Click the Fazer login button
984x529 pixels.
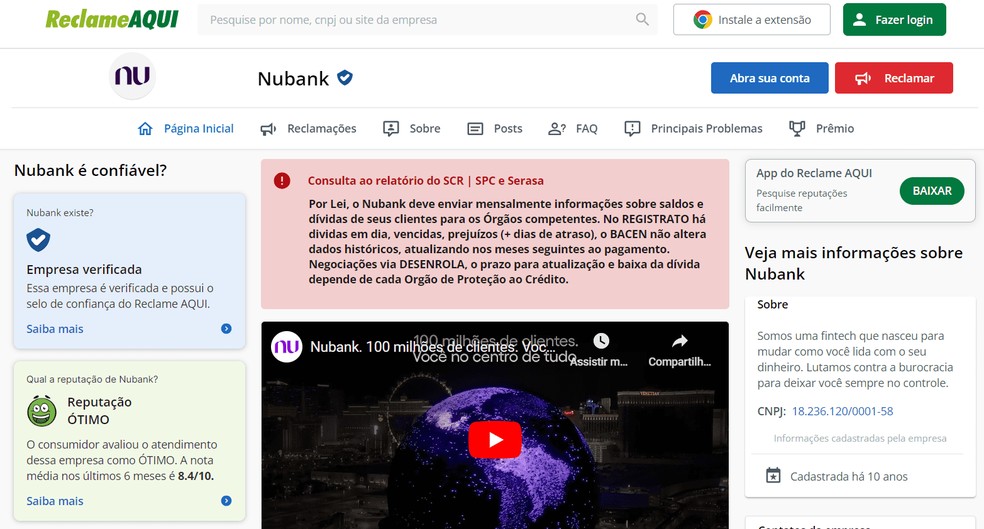(x=894, y=19)
